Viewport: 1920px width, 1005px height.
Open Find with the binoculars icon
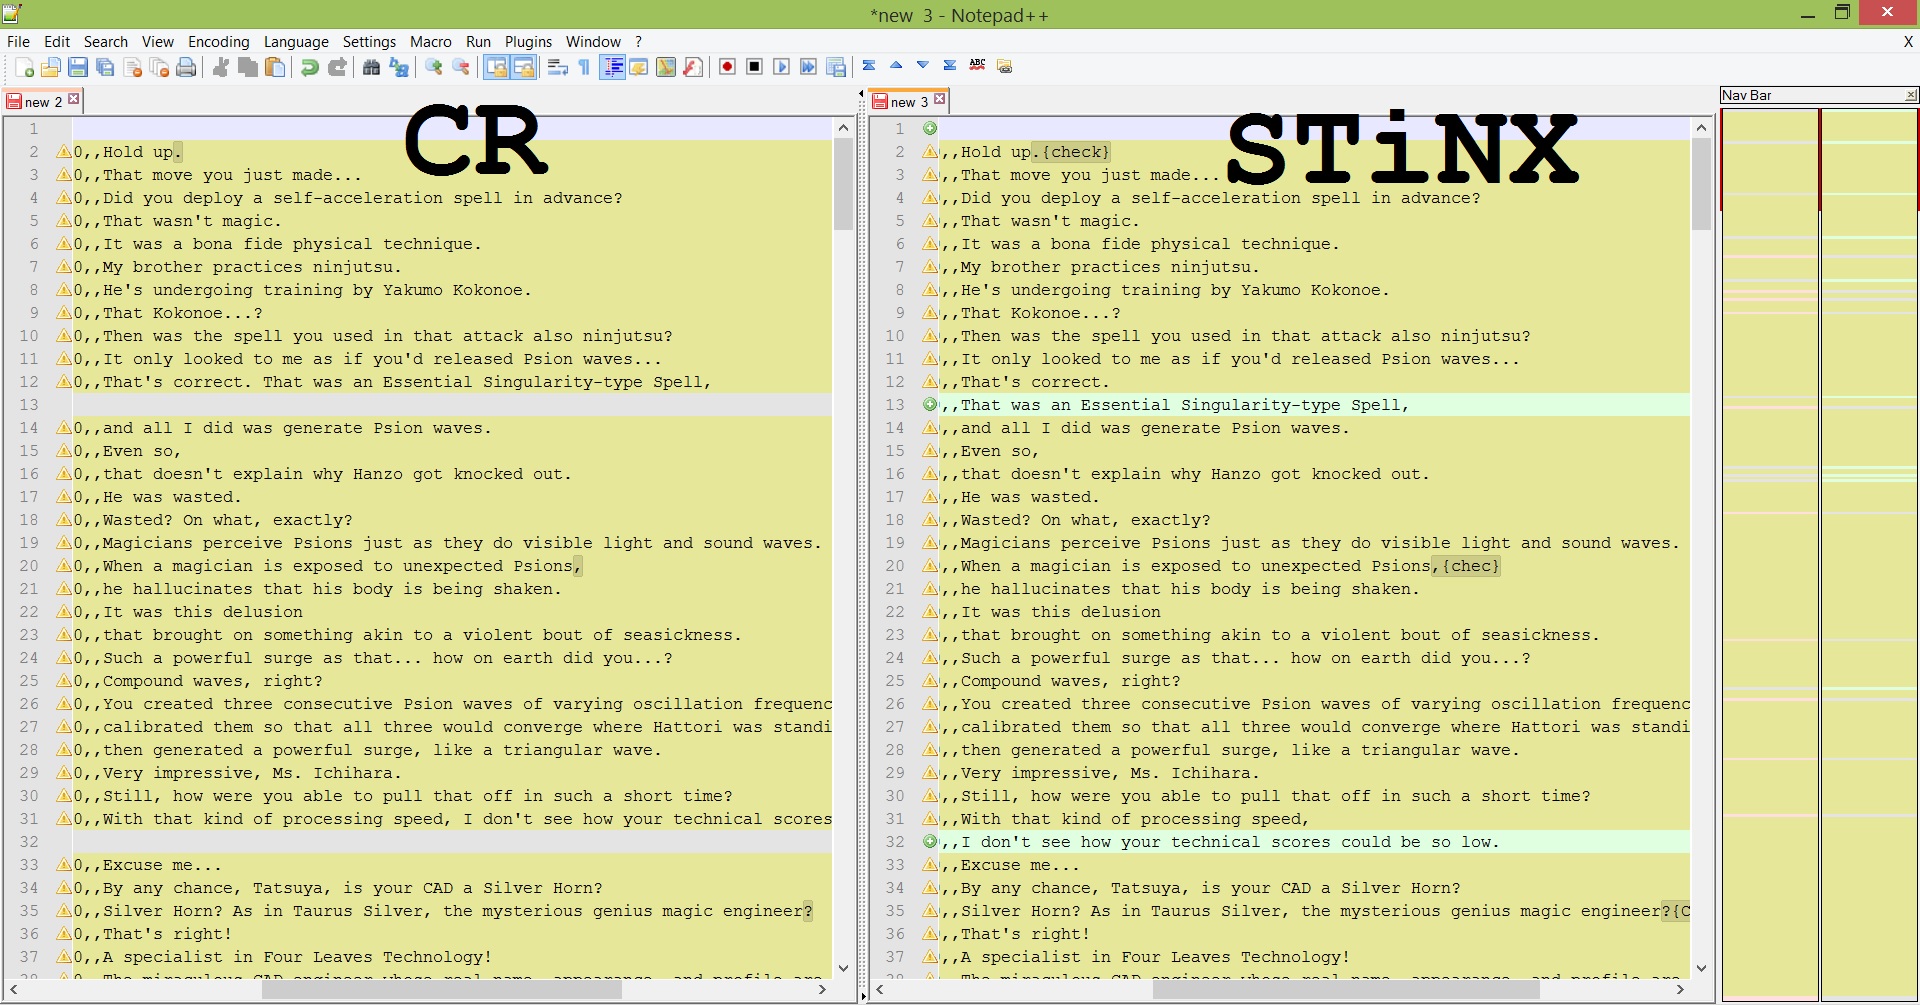tap(371, 67)
